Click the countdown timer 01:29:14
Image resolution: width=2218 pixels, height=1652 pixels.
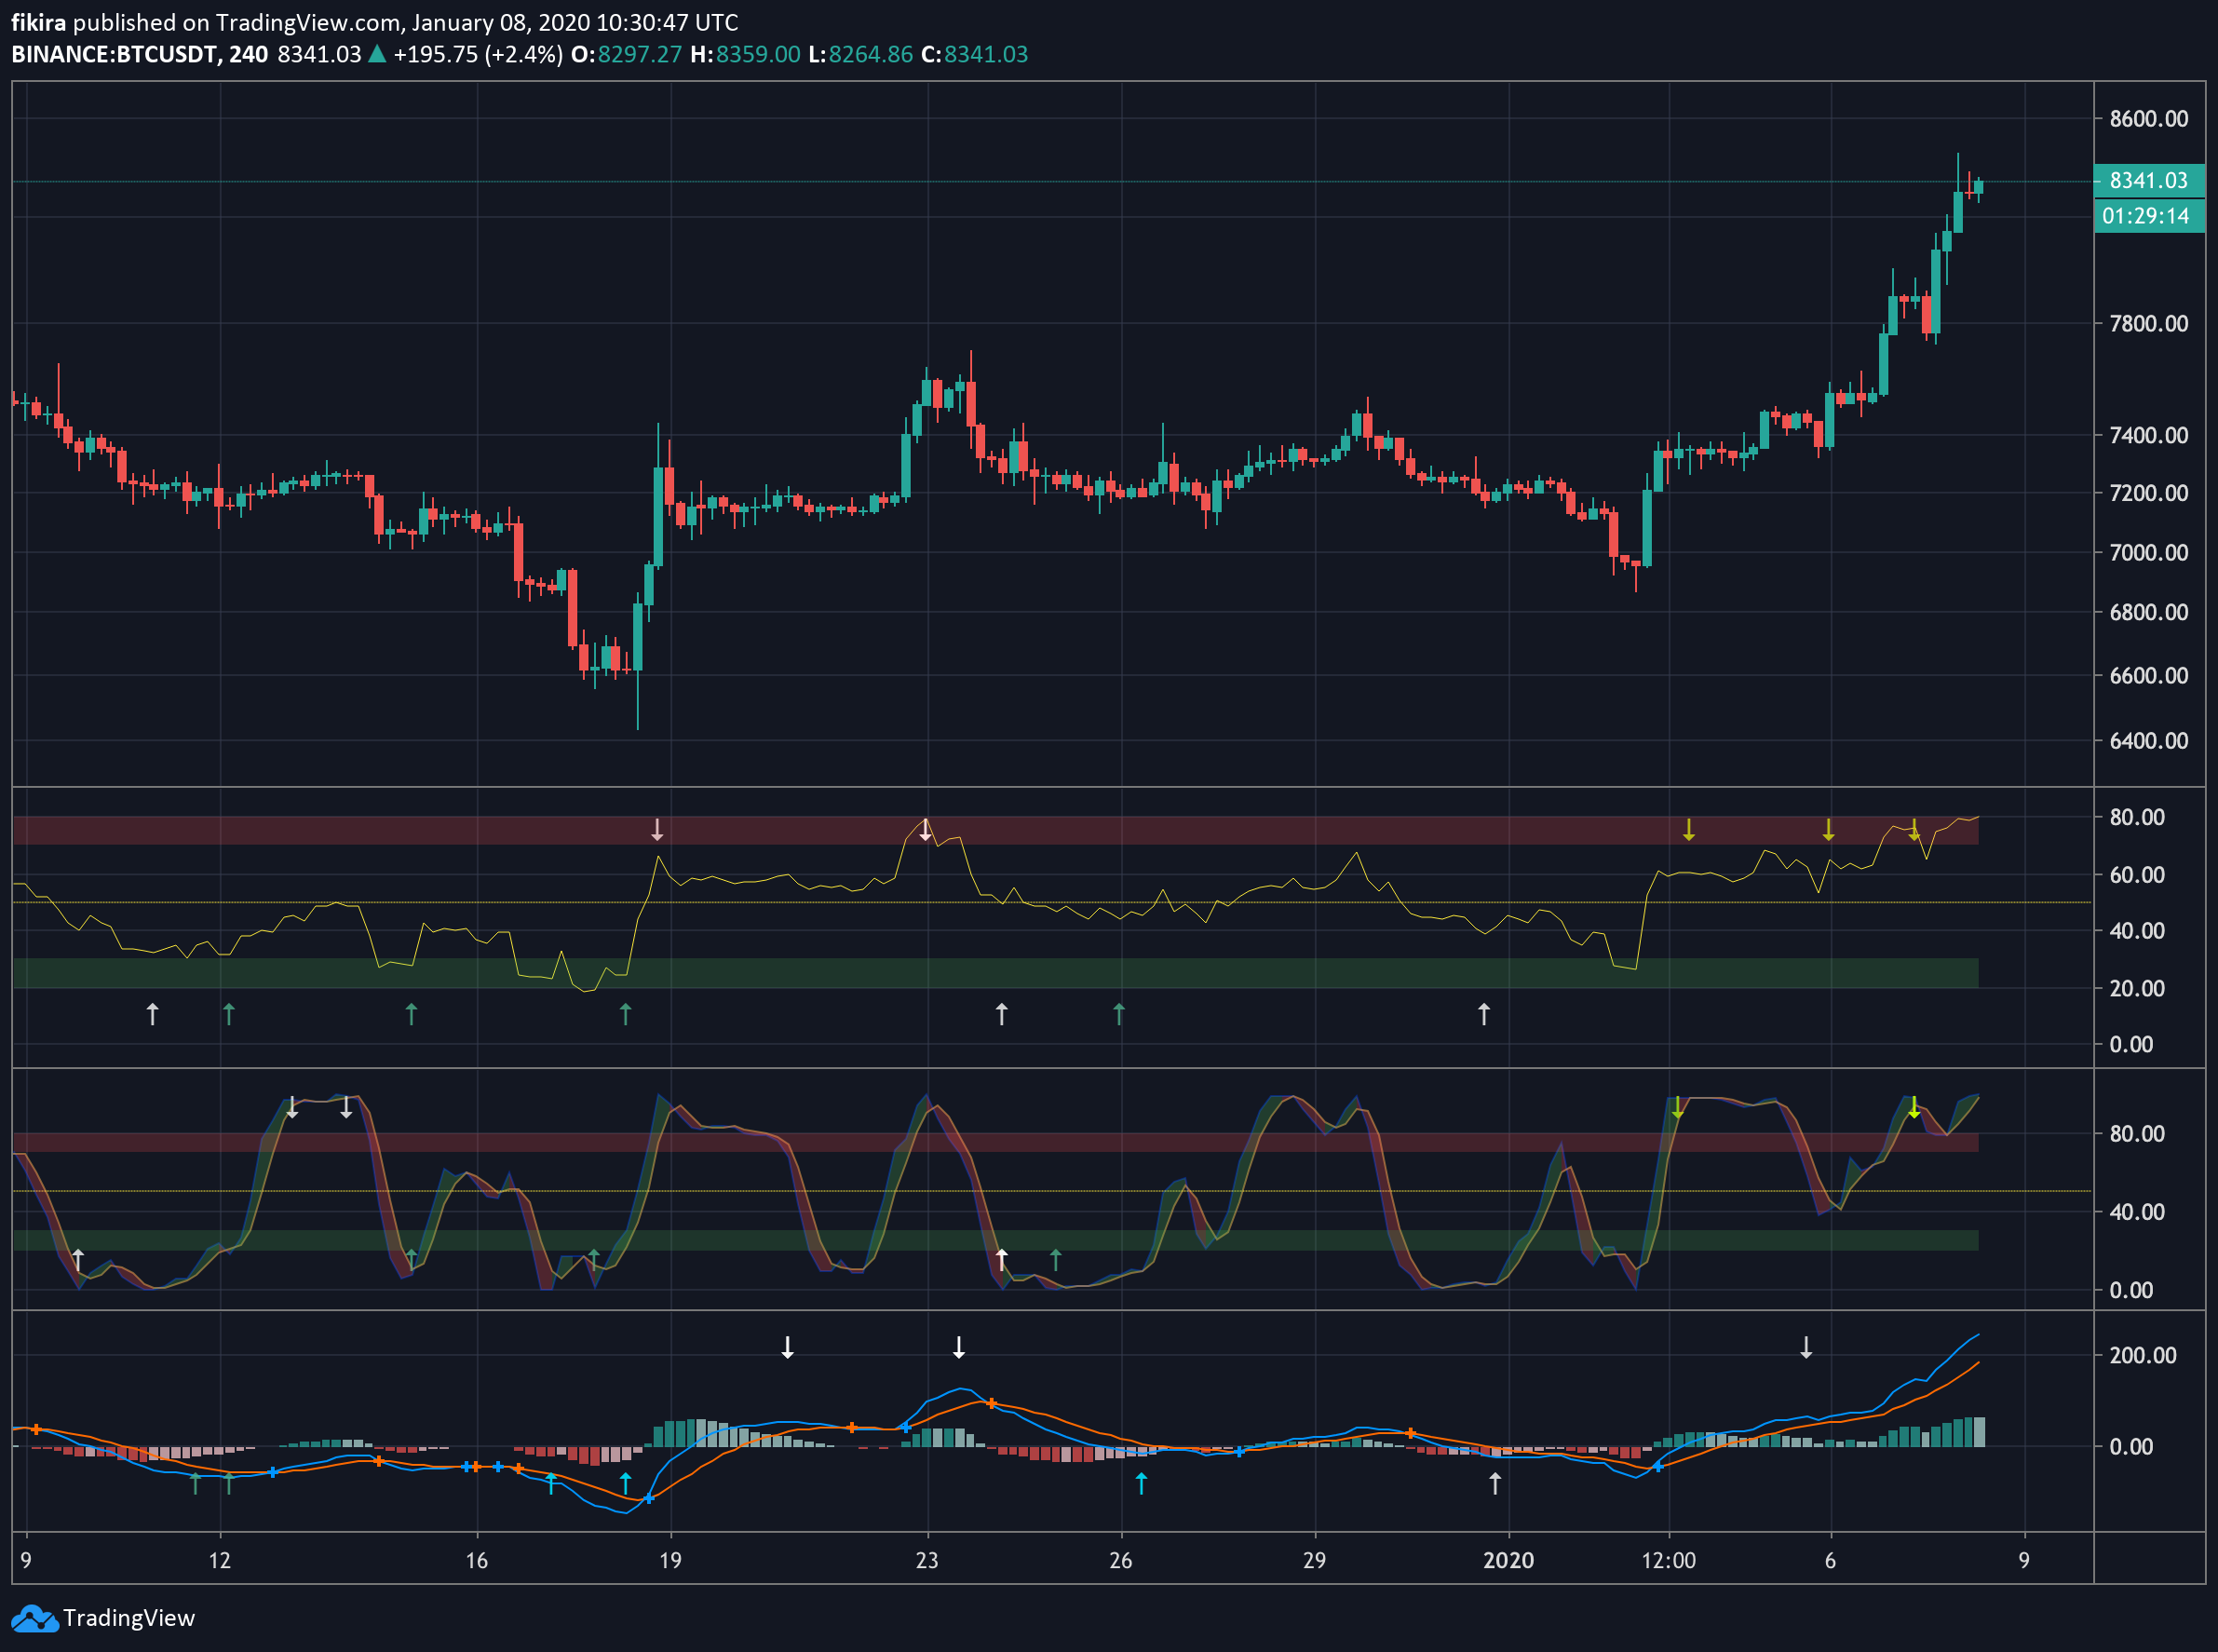pos(2149,216)
